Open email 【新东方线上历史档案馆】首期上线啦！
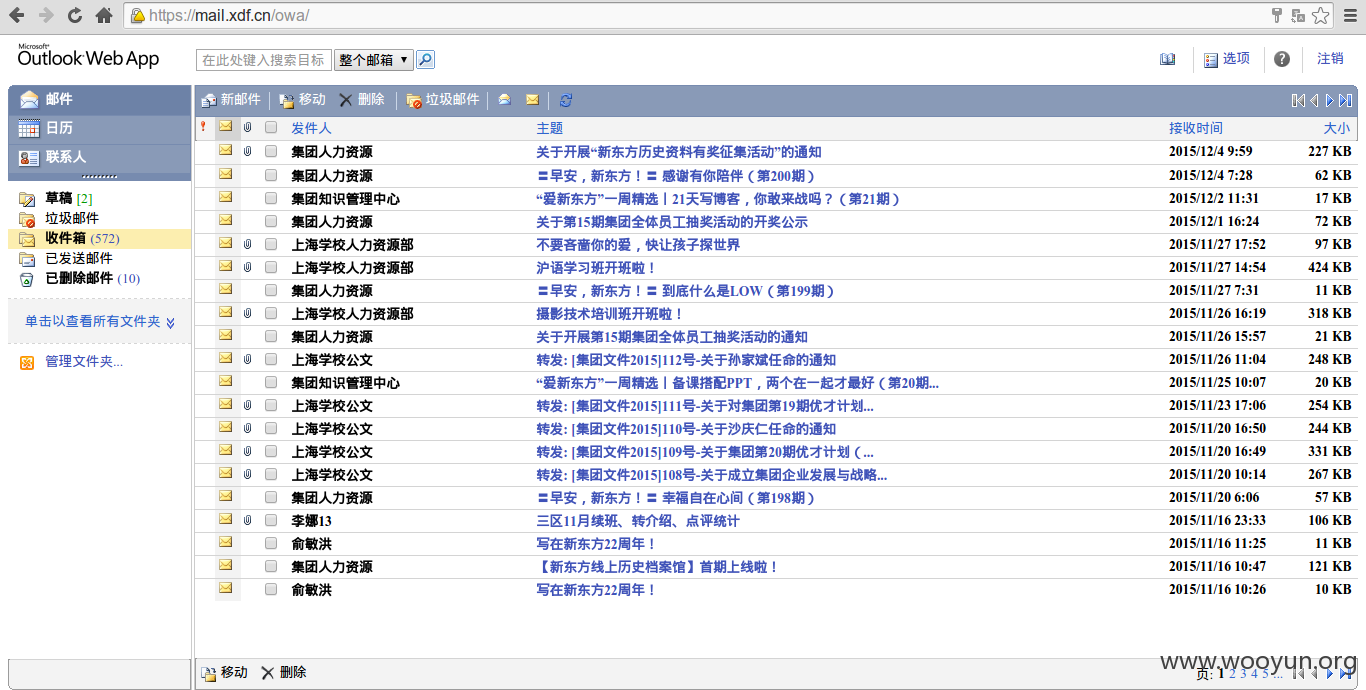This screenshot has width=1366, height=690. (x=658, y=566)
